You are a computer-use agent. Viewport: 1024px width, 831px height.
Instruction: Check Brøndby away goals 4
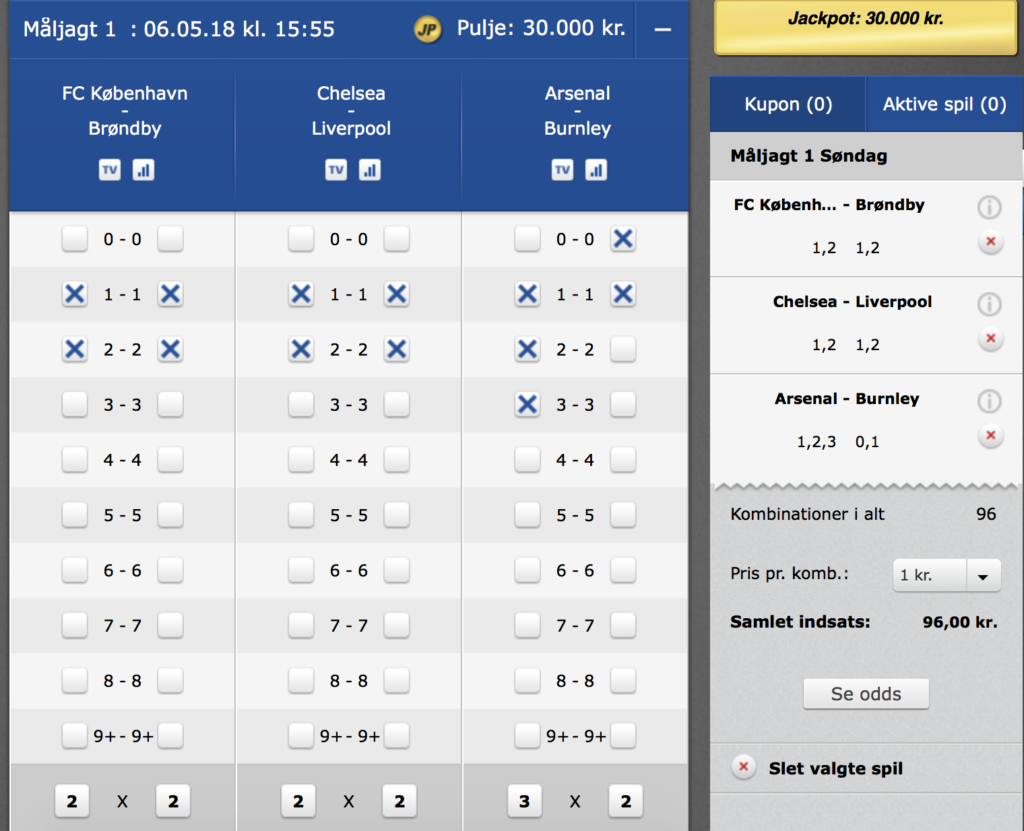170,460
